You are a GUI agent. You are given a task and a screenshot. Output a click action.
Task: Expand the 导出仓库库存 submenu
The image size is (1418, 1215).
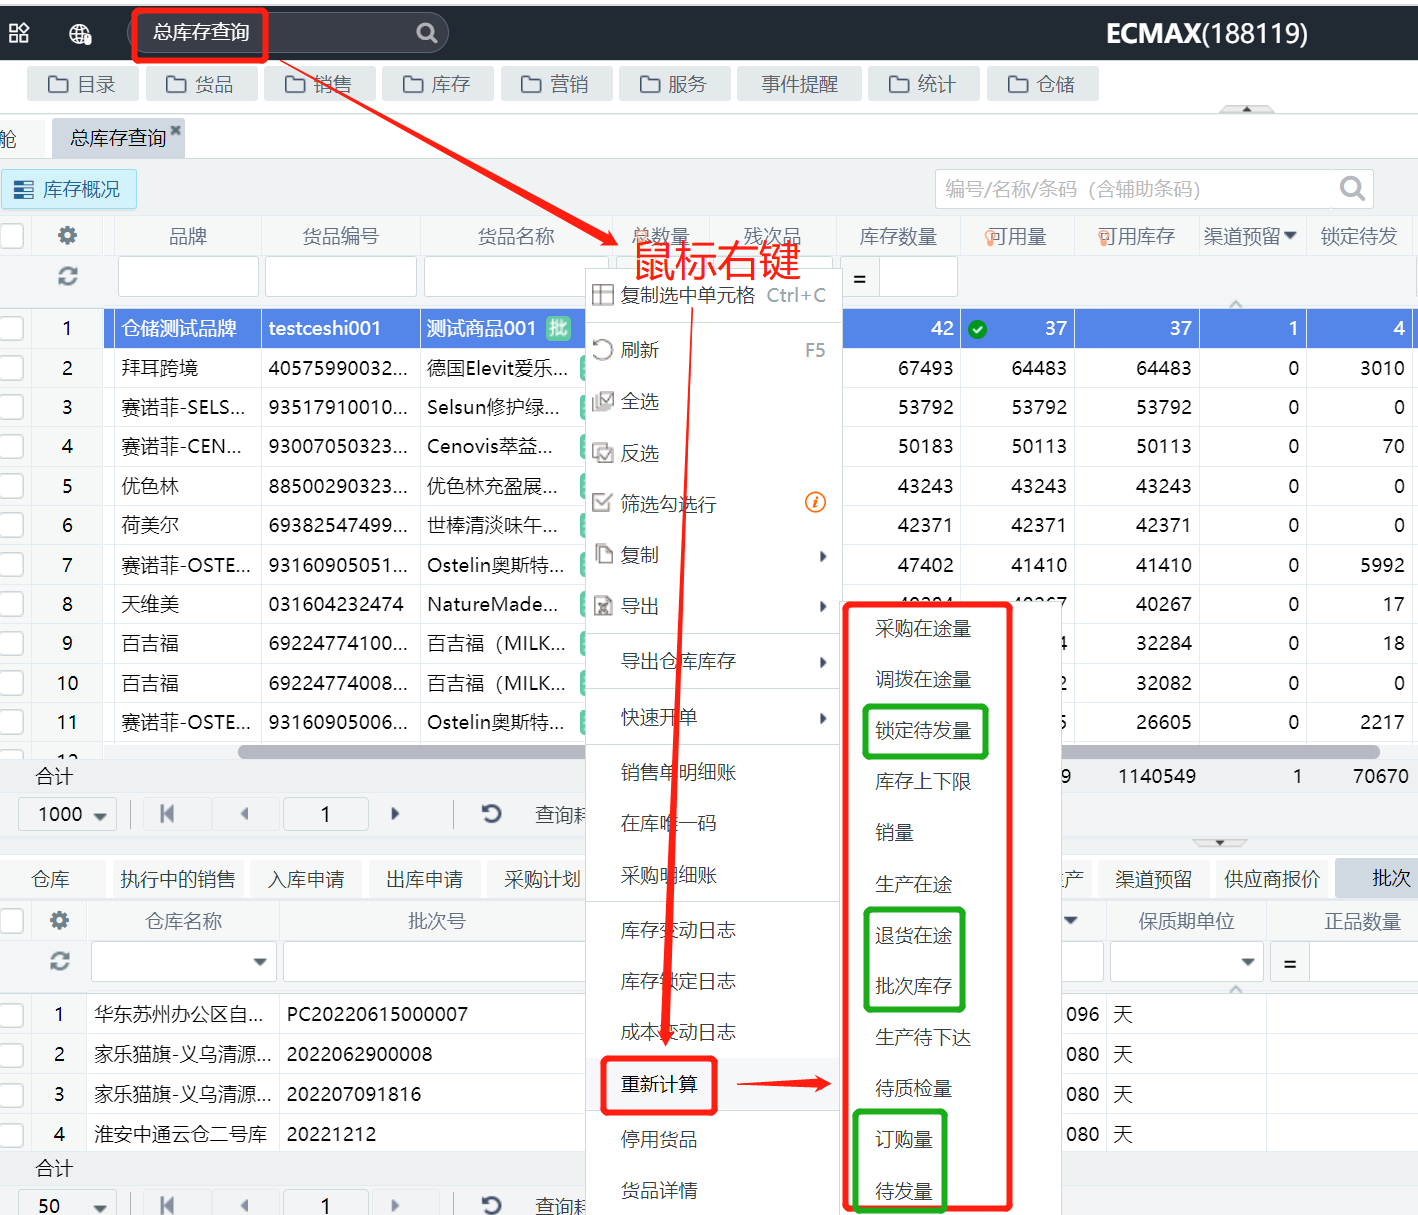click(x=823, y=661)
